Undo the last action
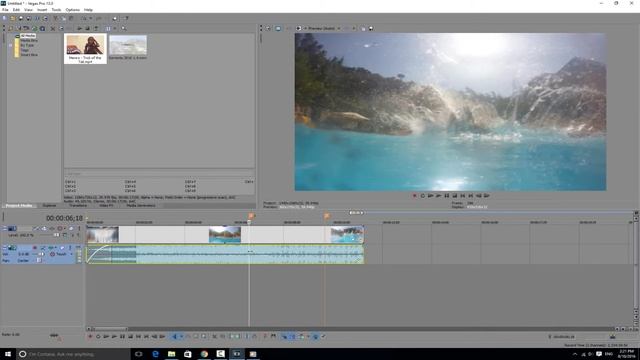 (x=84, y=18)
